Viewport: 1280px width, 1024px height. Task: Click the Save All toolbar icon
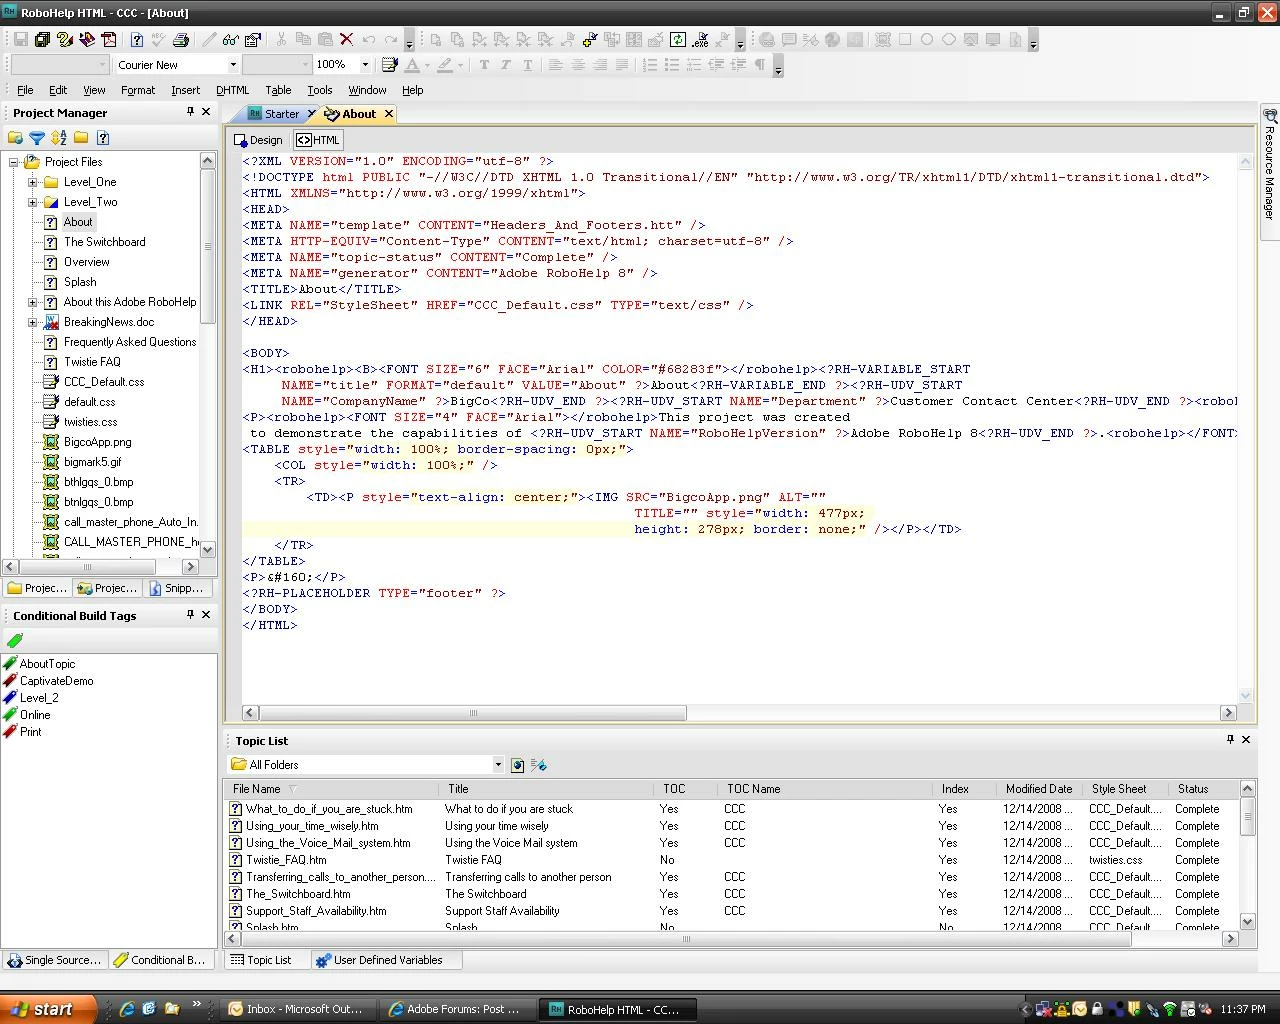click(x=42, y=40)
